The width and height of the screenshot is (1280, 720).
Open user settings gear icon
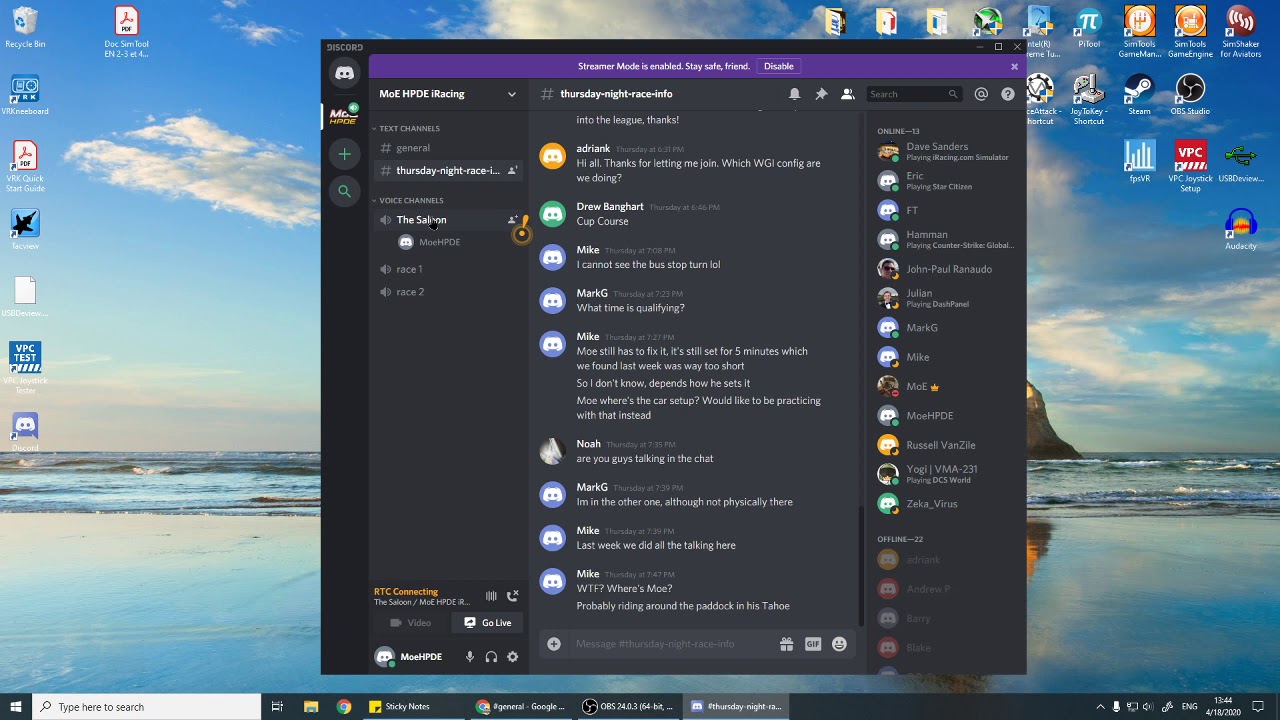pyautogui.click(x=513, y=657)
